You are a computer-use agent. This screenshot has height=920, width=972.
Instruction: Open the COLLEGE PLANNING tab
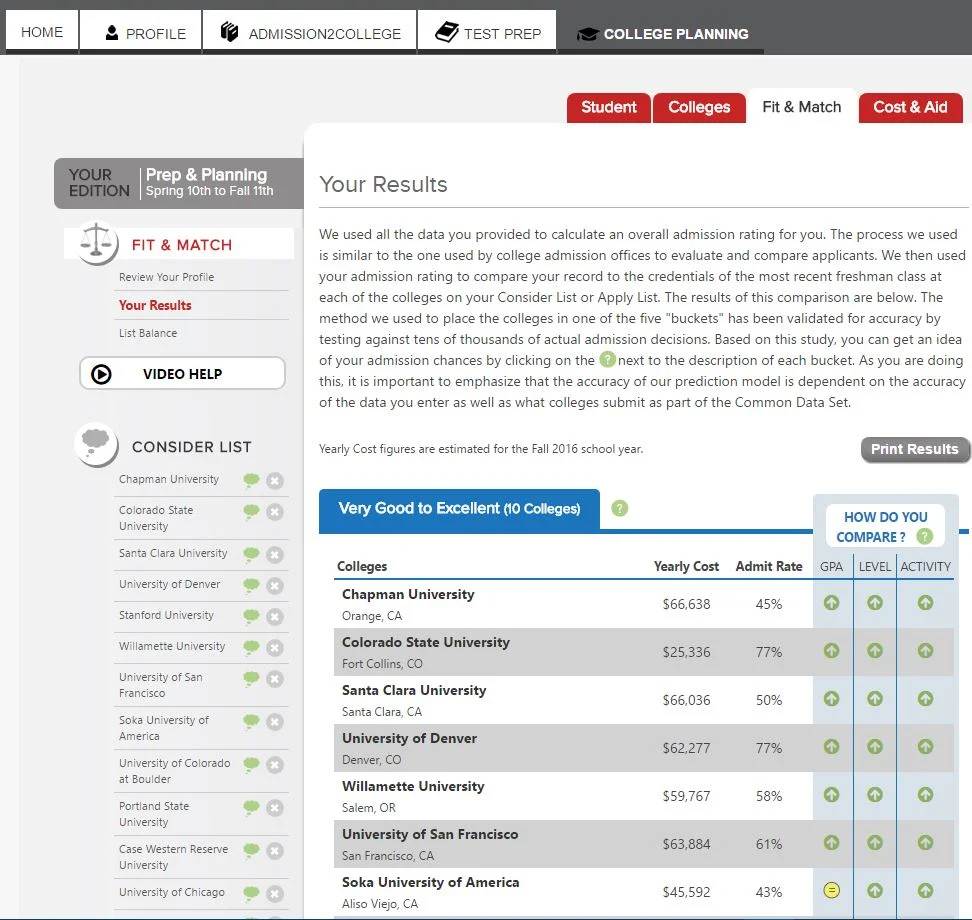click(662, 33)
